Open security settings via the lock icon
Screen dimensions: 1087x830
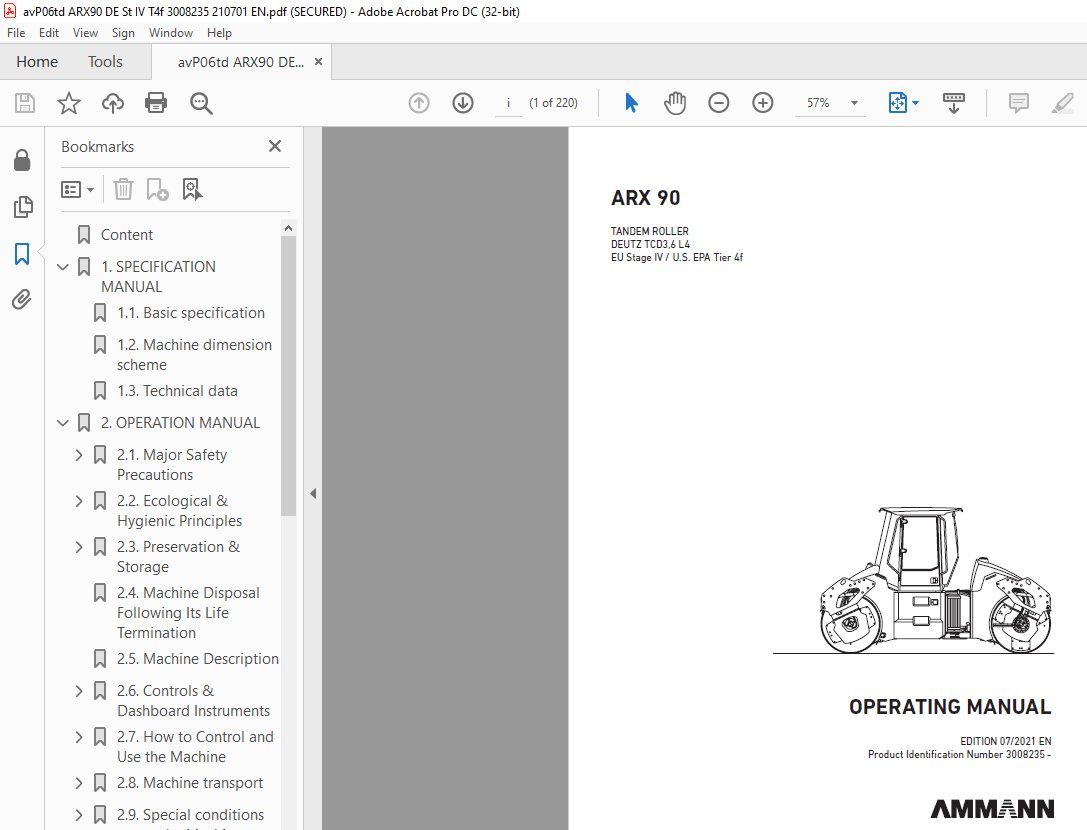[x=22, y=160]
